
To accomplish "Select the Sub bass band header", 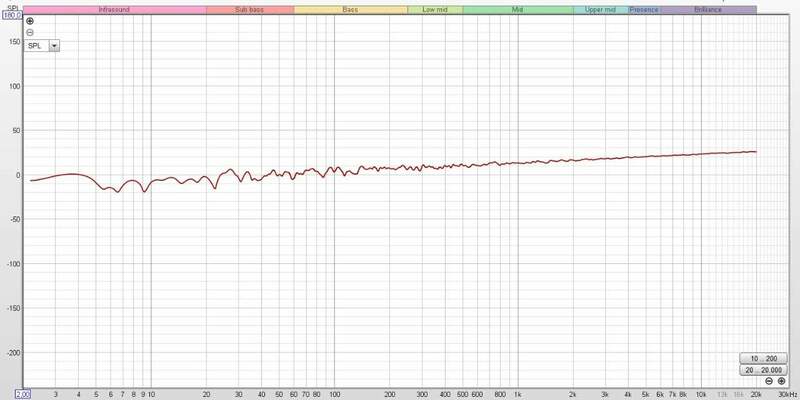I will tap(250, 9).
